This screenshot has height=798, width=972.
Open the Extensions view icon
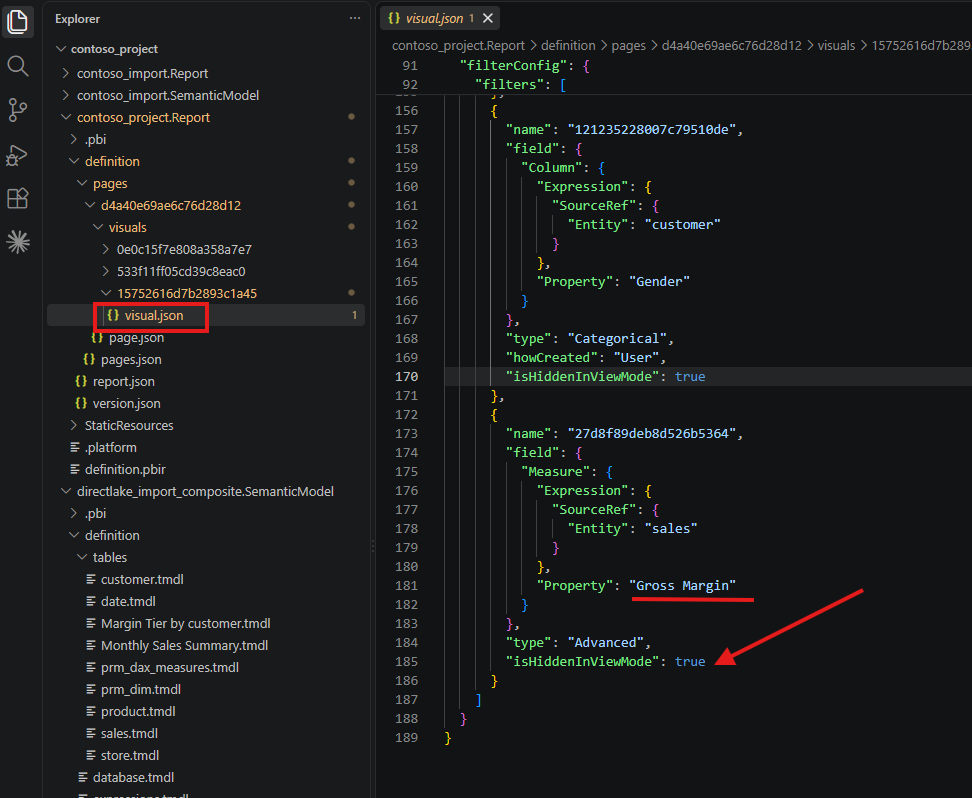[x=17, y=198]
